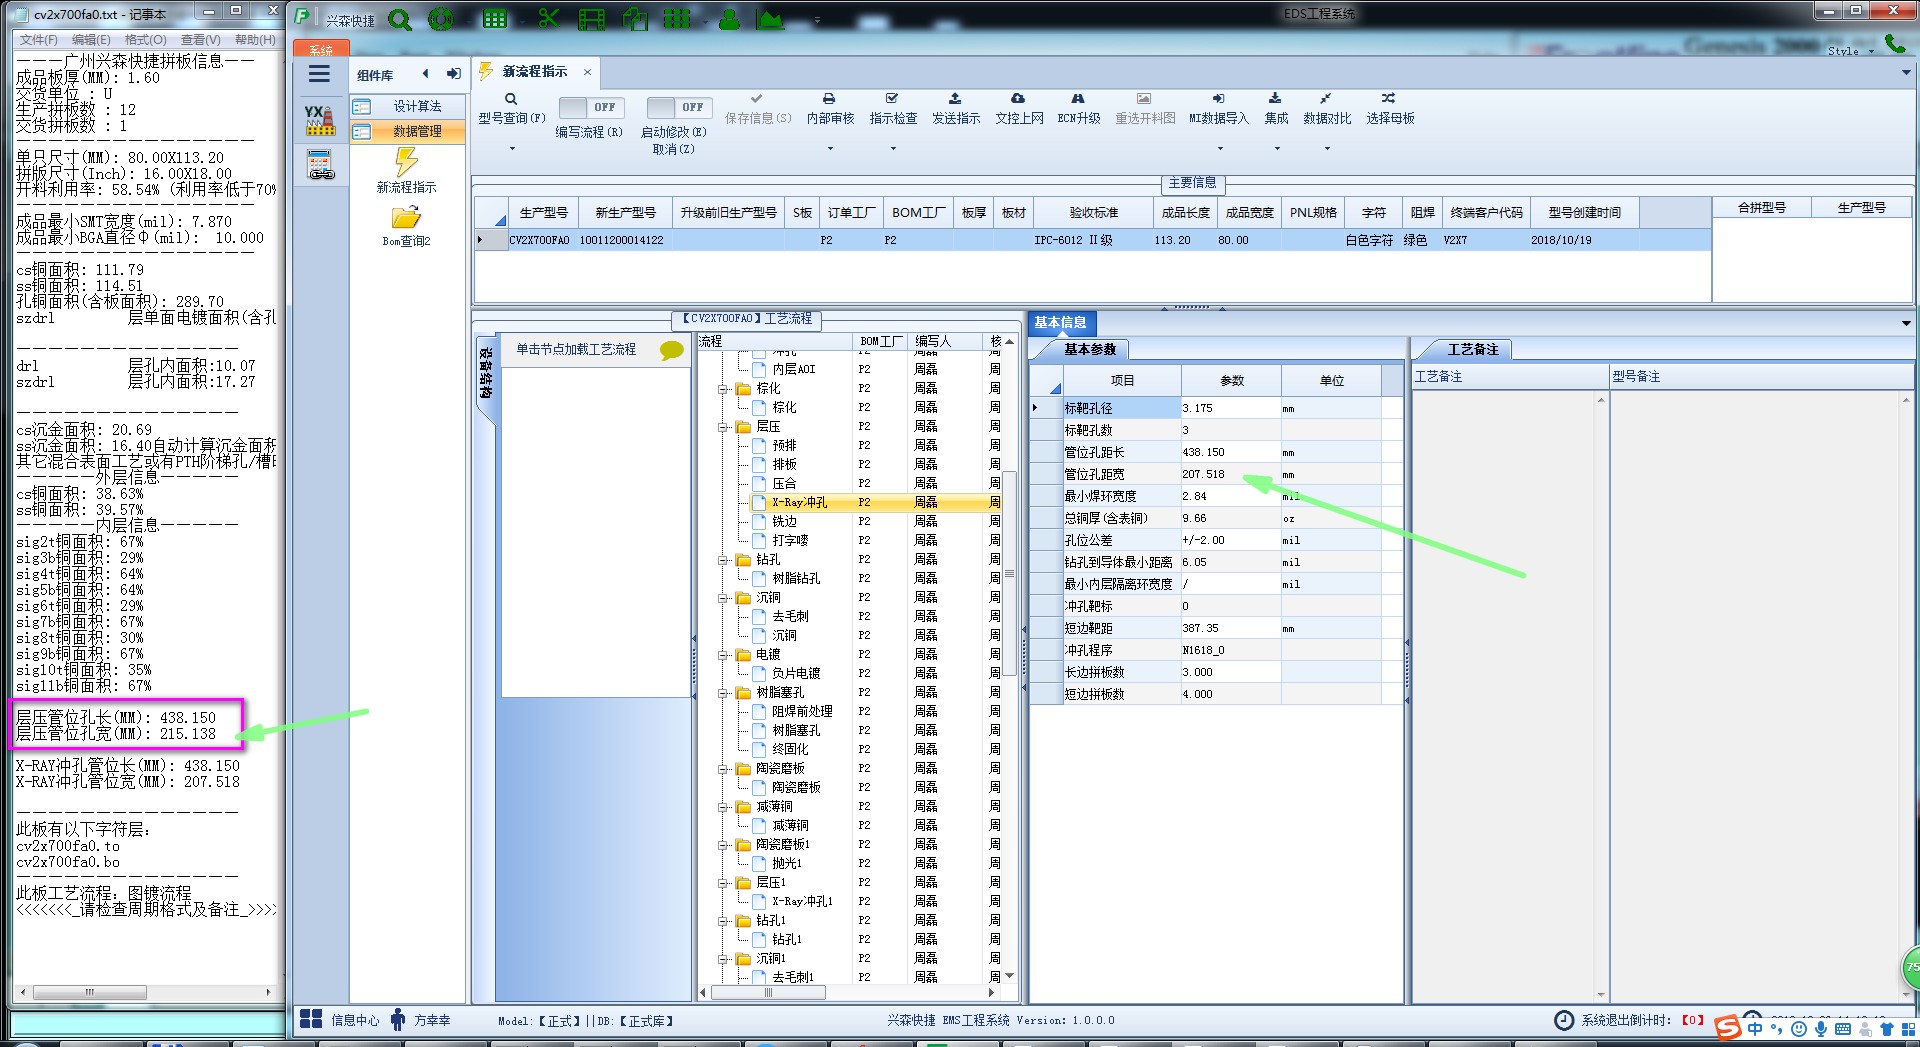Collapse the 沉铜 tree node

click(x=722, y=598)
